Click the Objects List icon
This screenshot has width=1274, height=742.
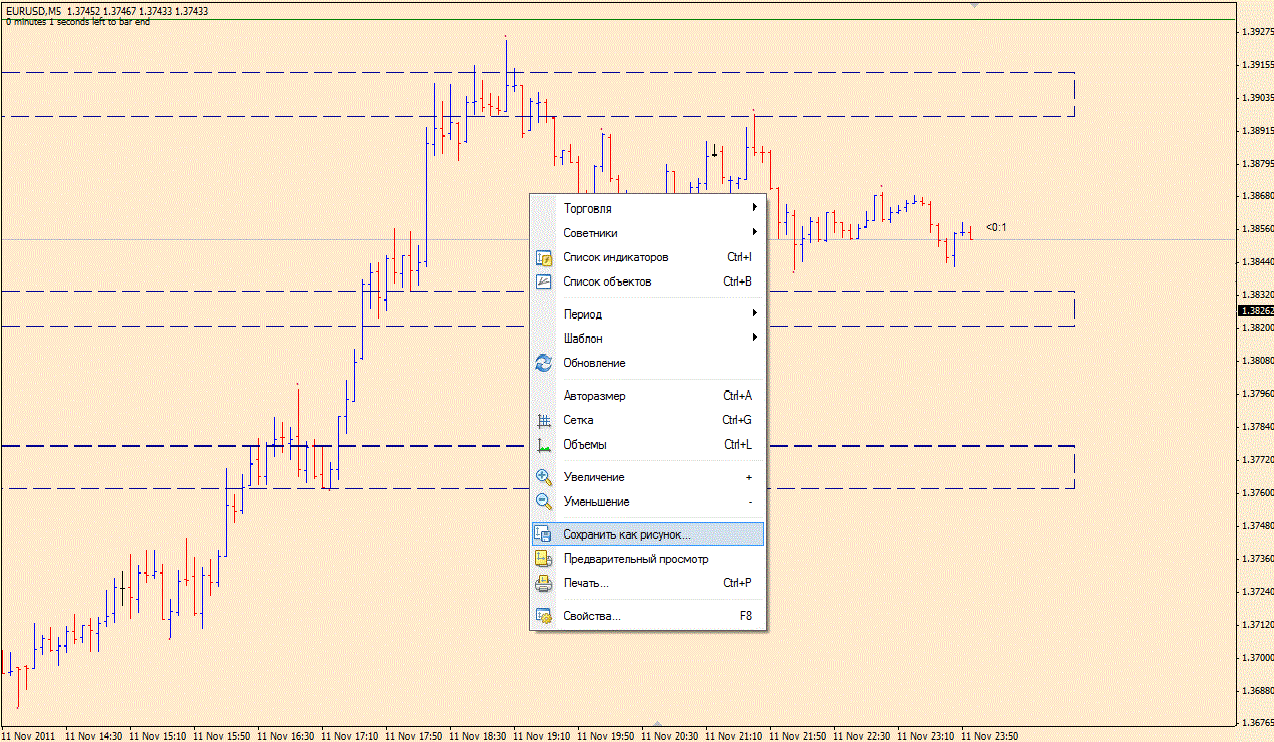click(x=544, y=281)
